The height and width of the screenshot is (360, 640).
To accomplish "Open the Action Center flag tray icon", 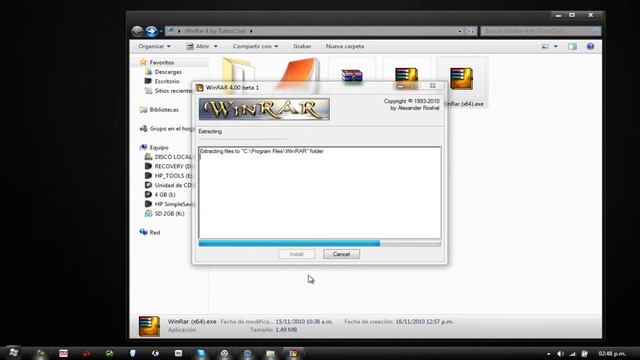I will [584, 354].
